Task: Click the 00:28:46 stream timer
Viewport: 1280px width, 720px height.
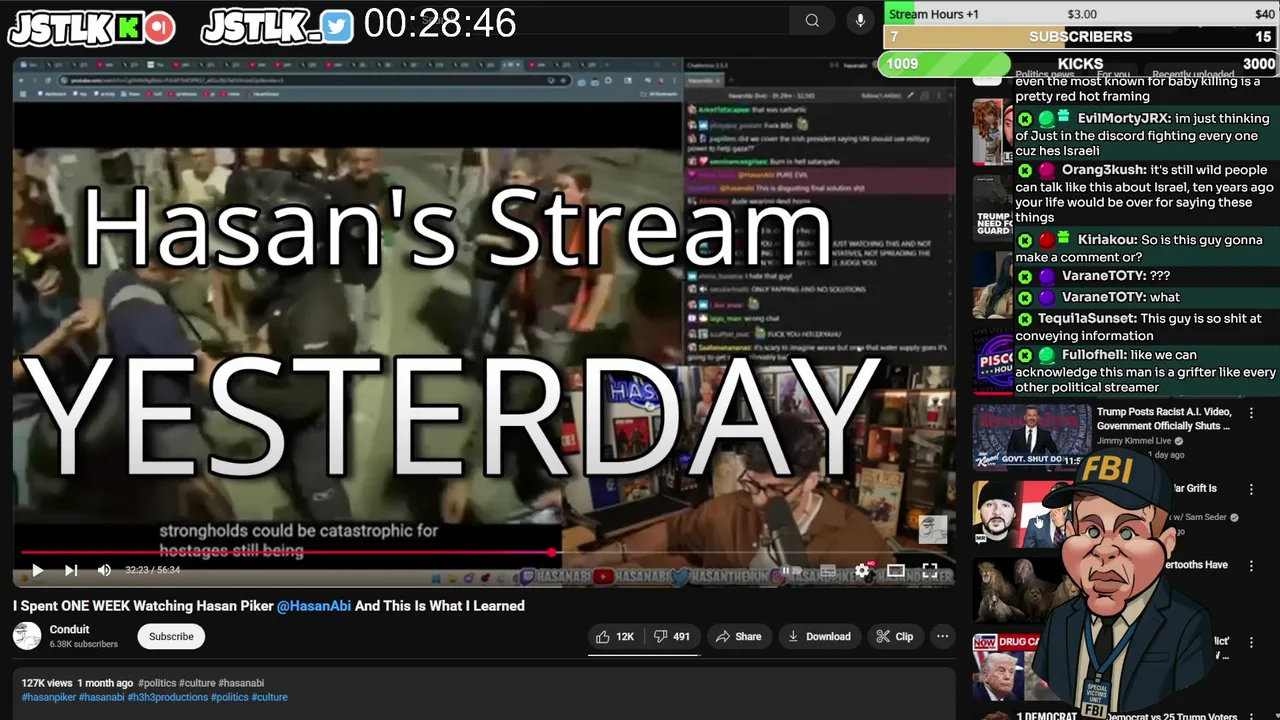Action: tap(440, 23)
